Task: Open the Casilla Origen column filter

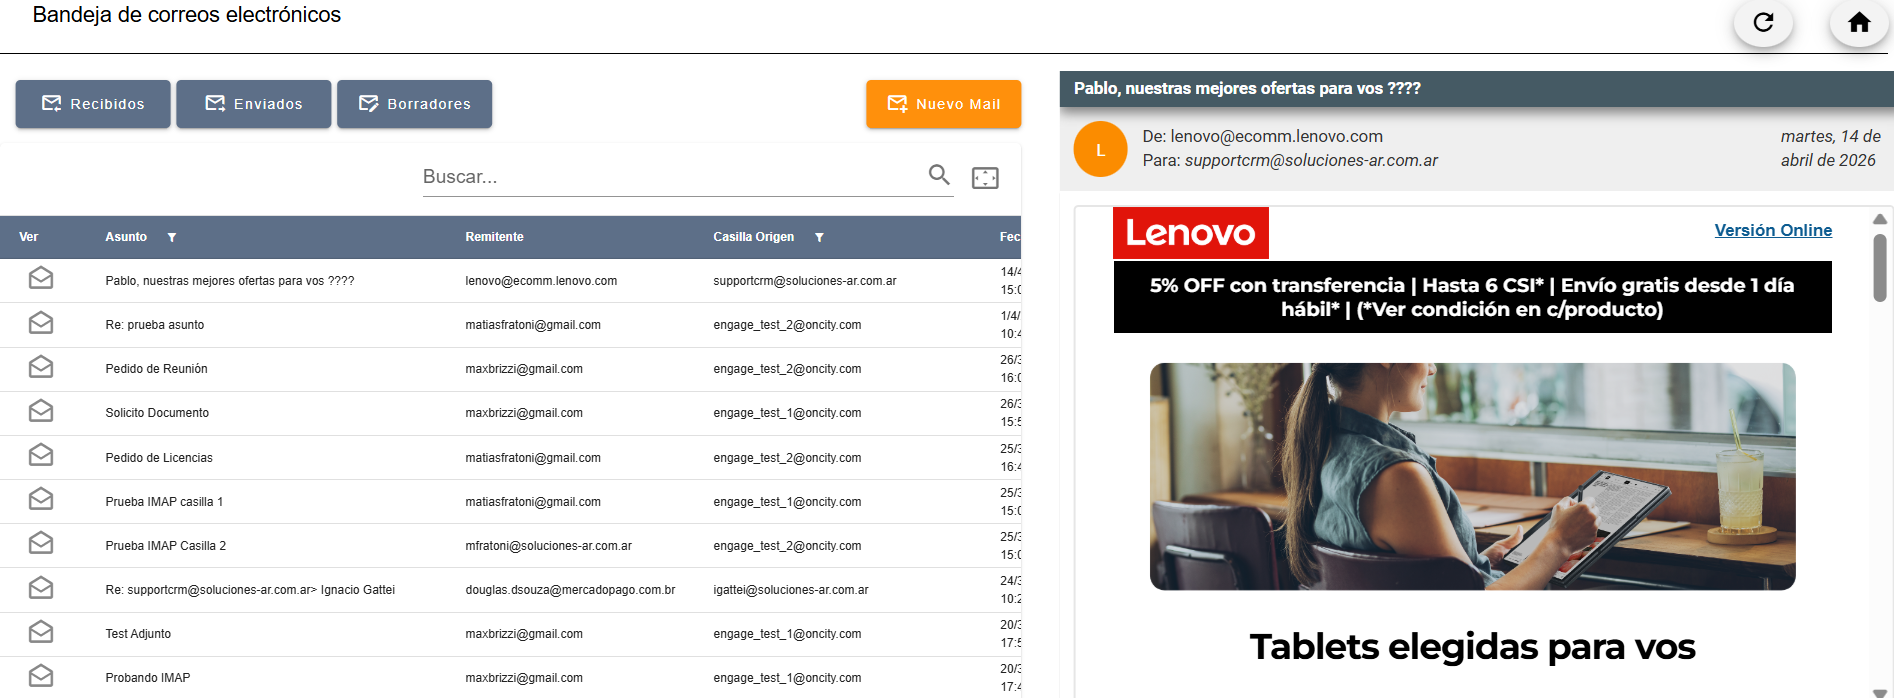Action: 819,237
